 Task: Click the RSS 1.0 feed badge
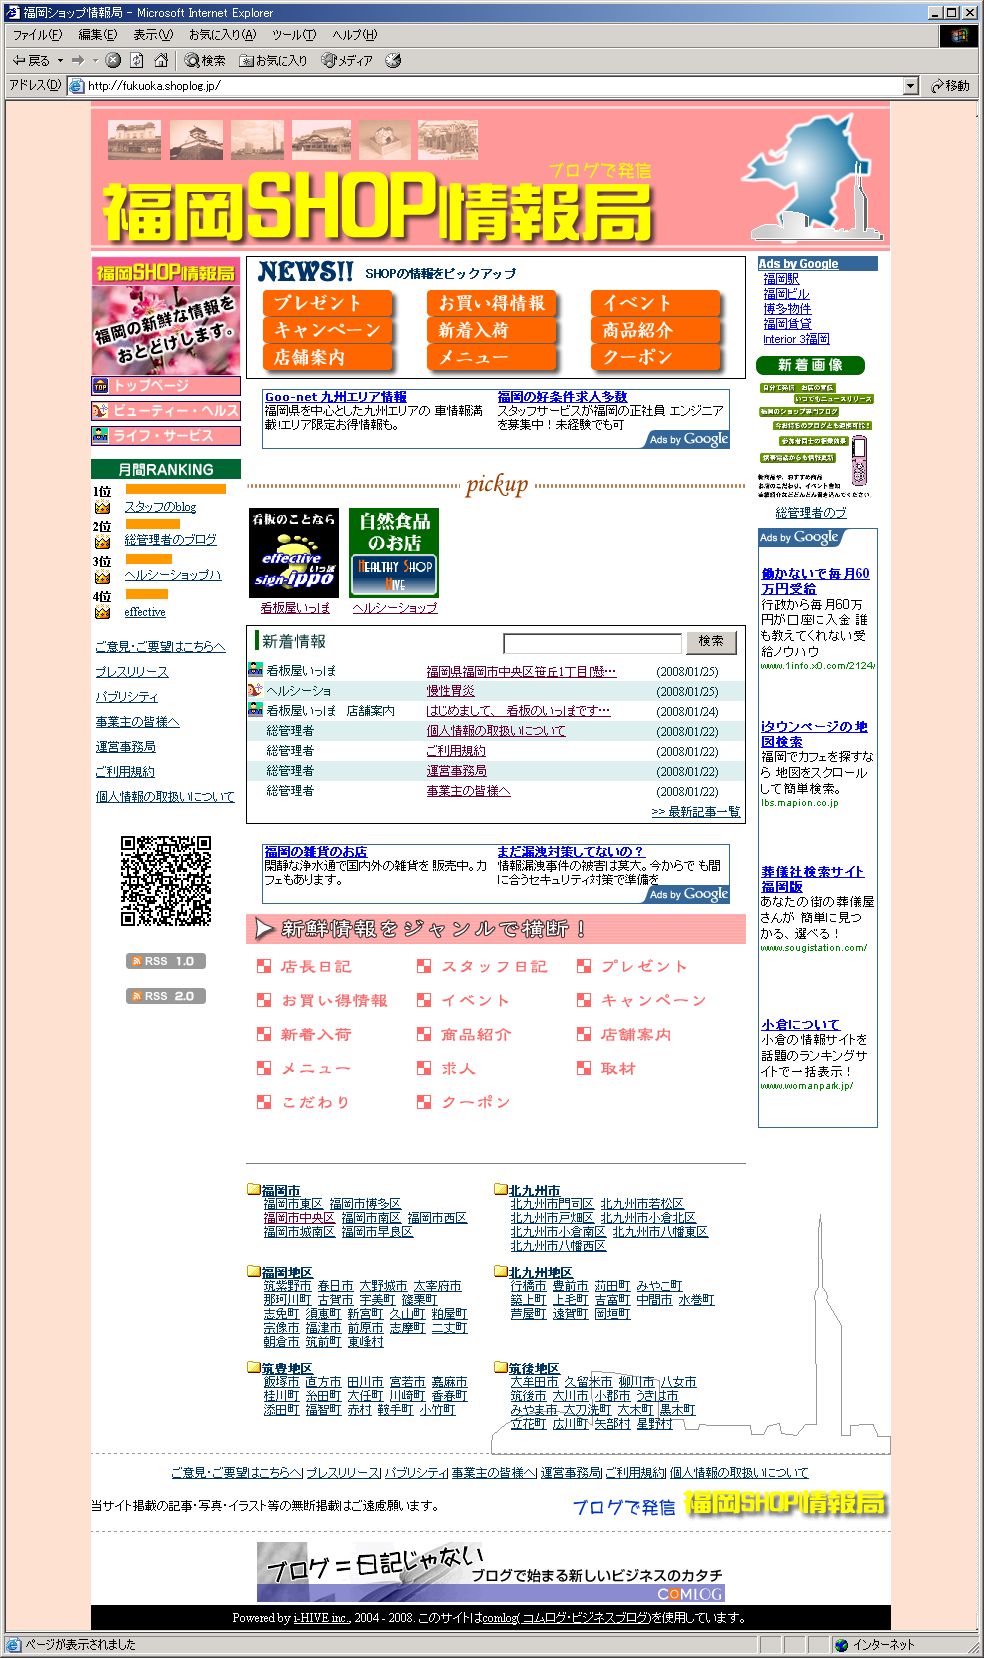166,961
